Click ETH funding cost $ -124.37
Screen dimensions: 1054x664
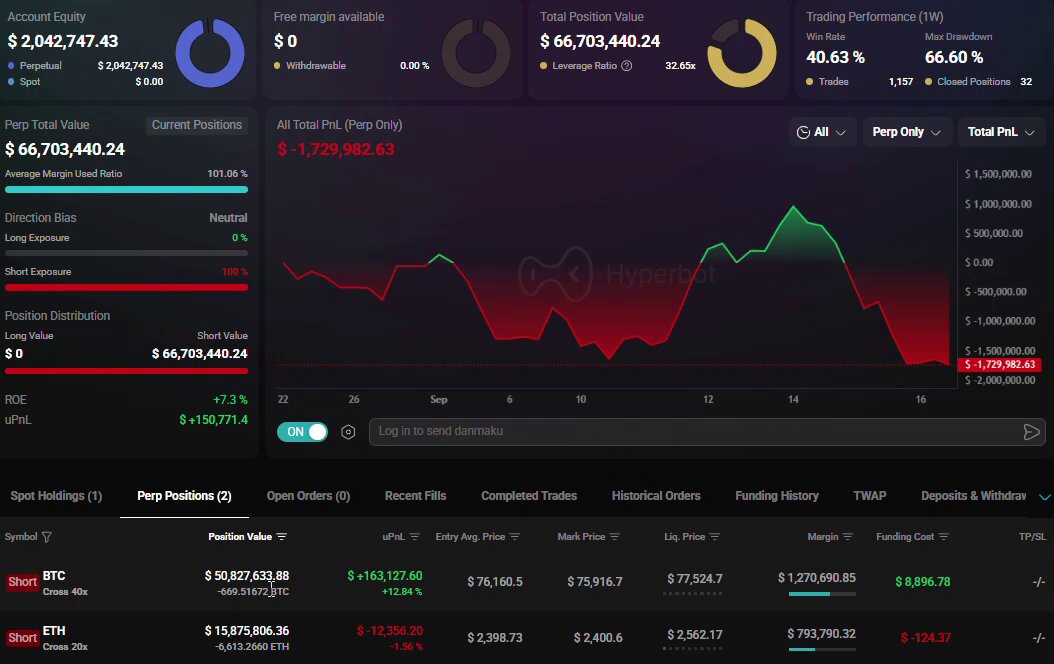click(926, 638)
